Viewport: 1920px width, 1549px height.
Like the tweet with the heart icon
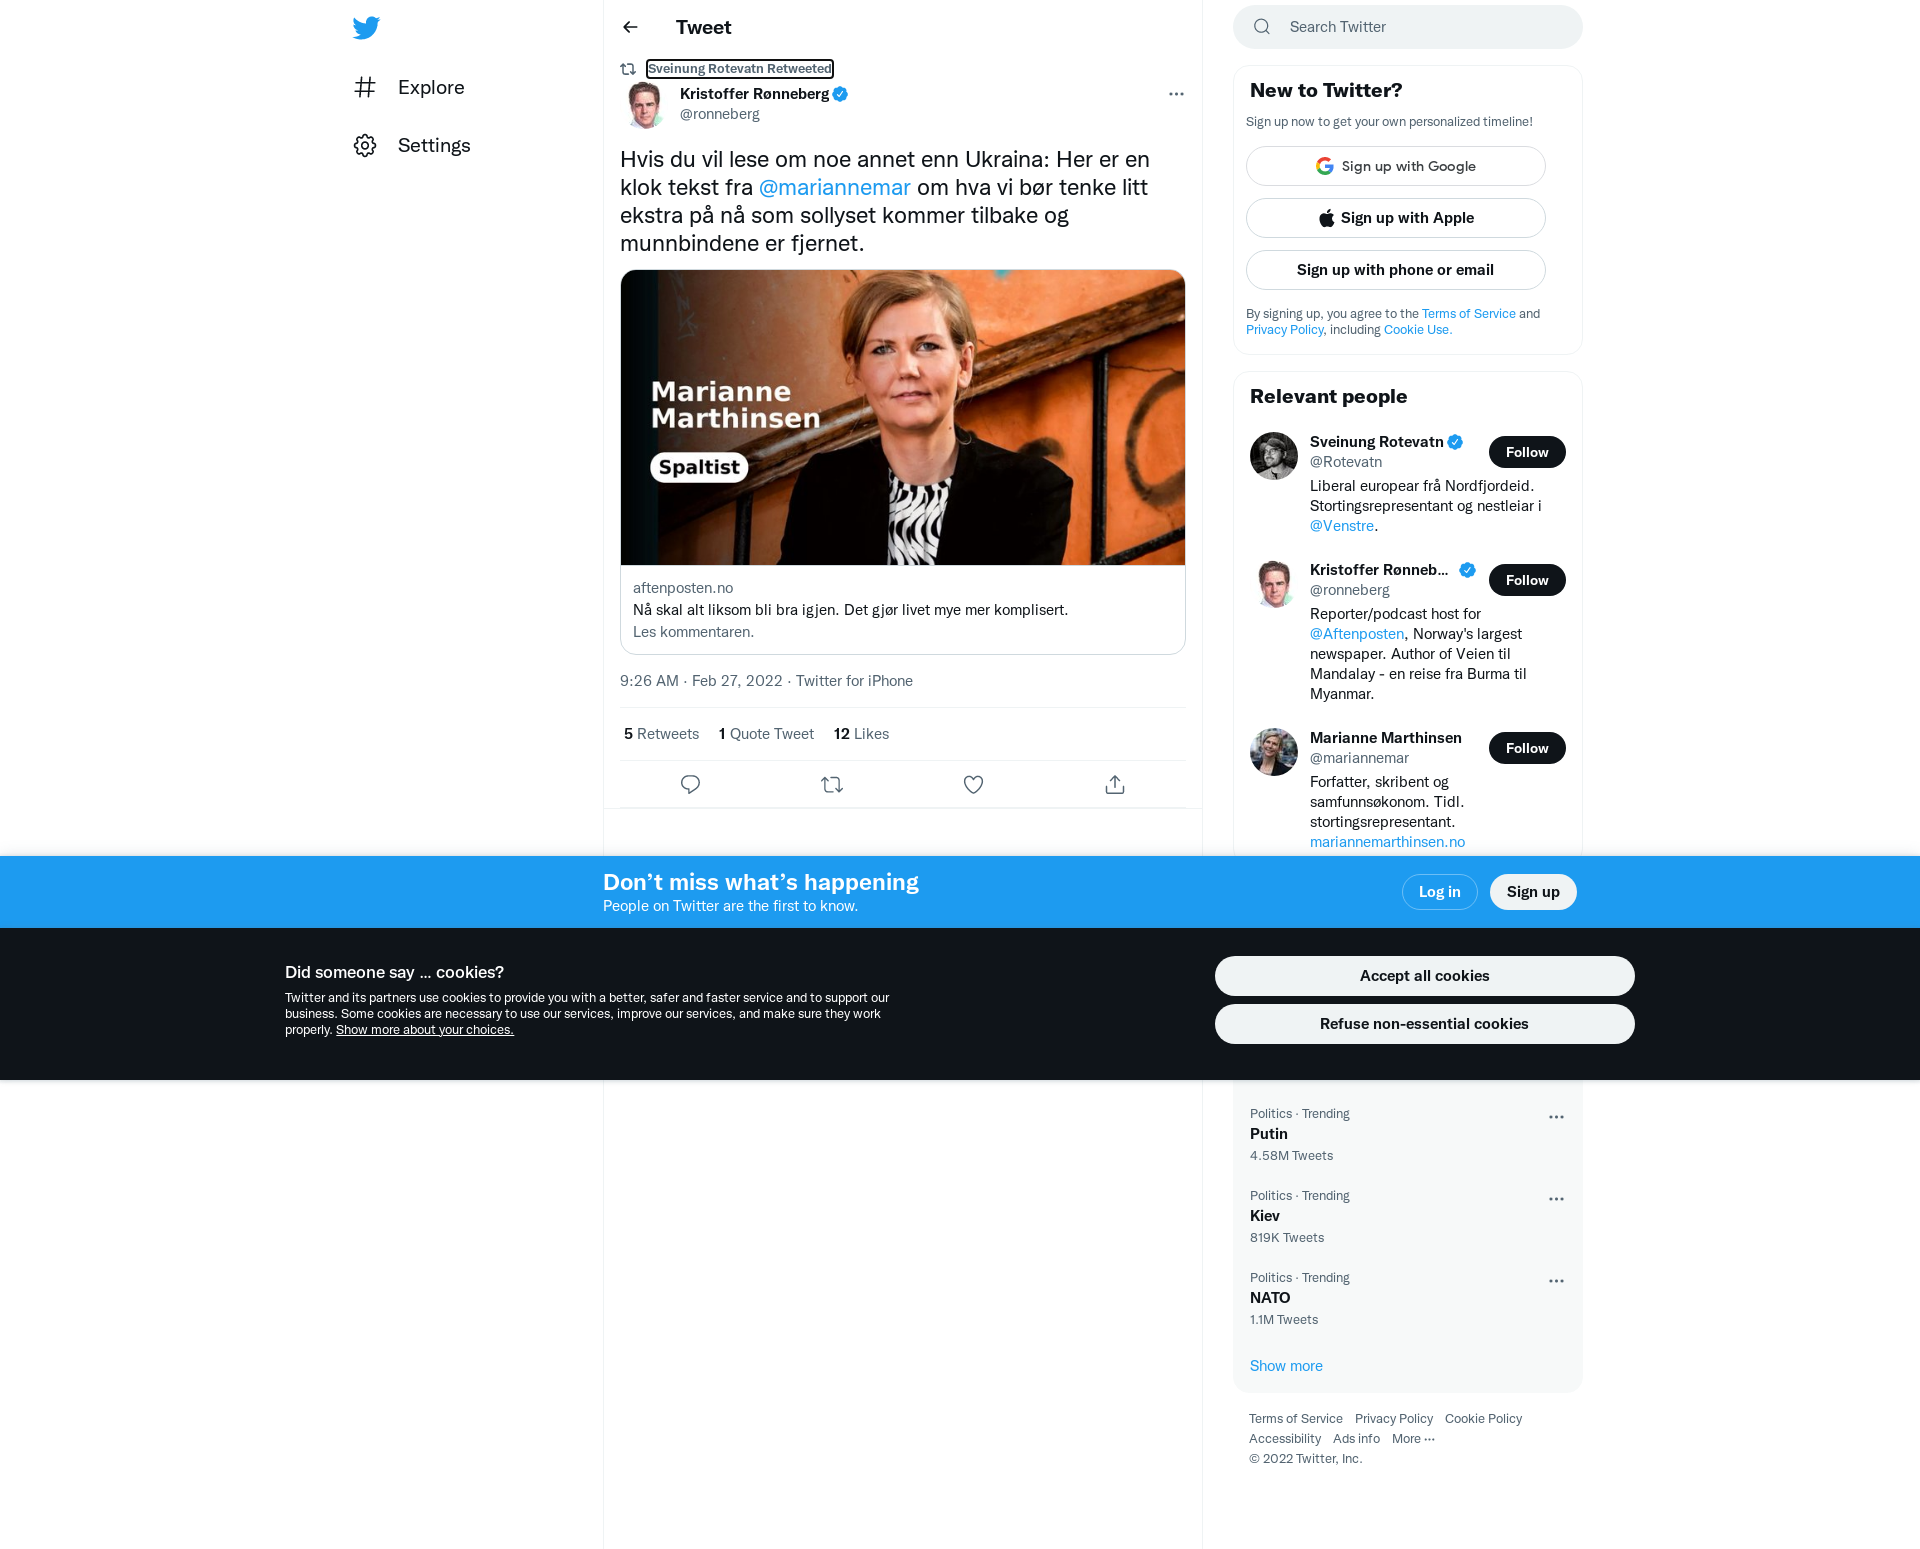coord(973,785)
